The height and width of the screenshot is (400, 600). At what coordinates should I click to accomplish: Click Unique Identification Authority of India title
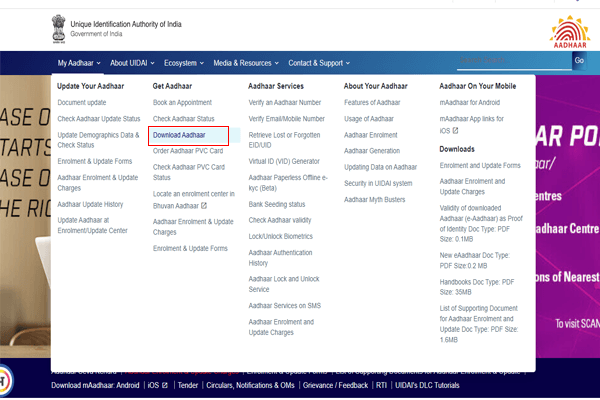tap(126, 24)
